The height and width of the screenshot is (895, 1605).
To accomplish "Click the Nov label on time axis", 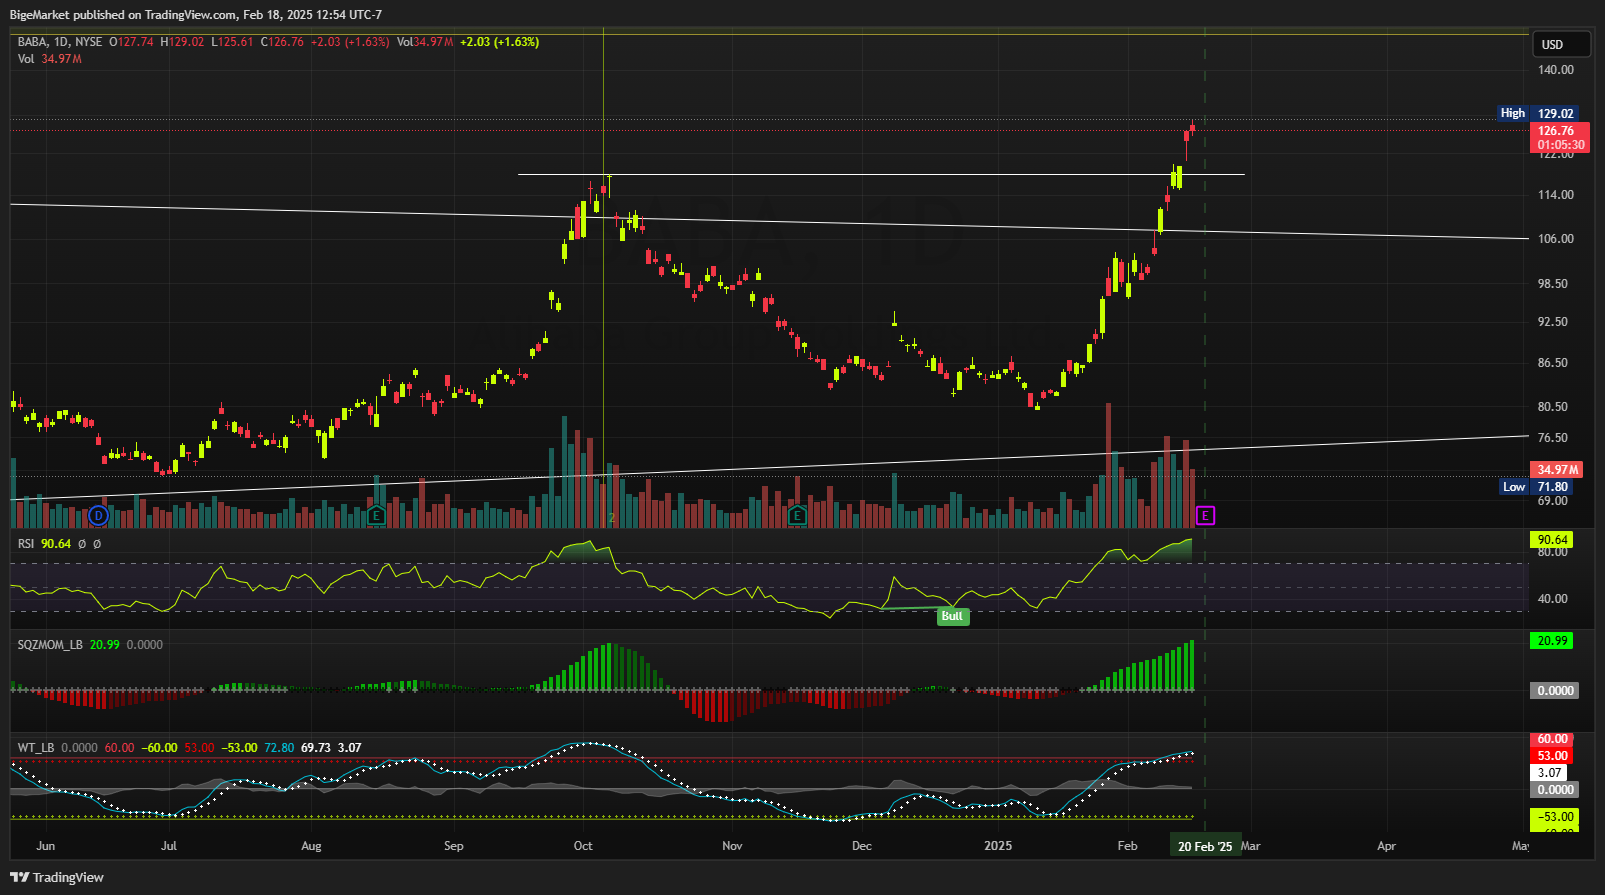I will tap(732, 846).
